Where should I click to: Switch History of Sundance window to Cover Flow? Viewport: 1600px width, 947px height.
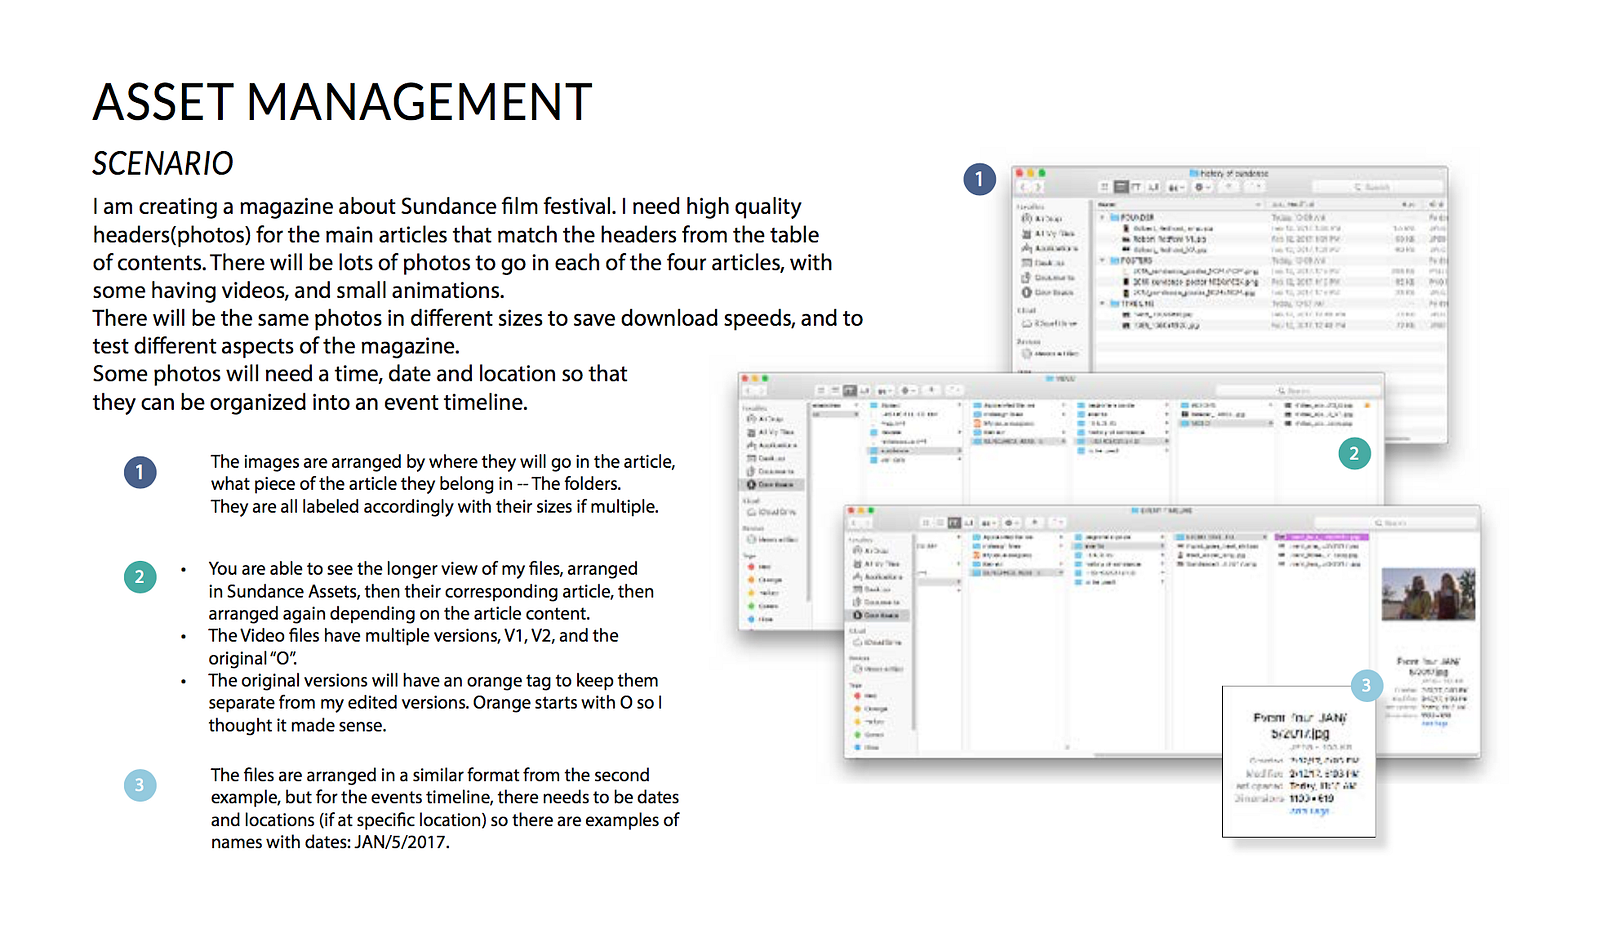(x=1153, y=187)
